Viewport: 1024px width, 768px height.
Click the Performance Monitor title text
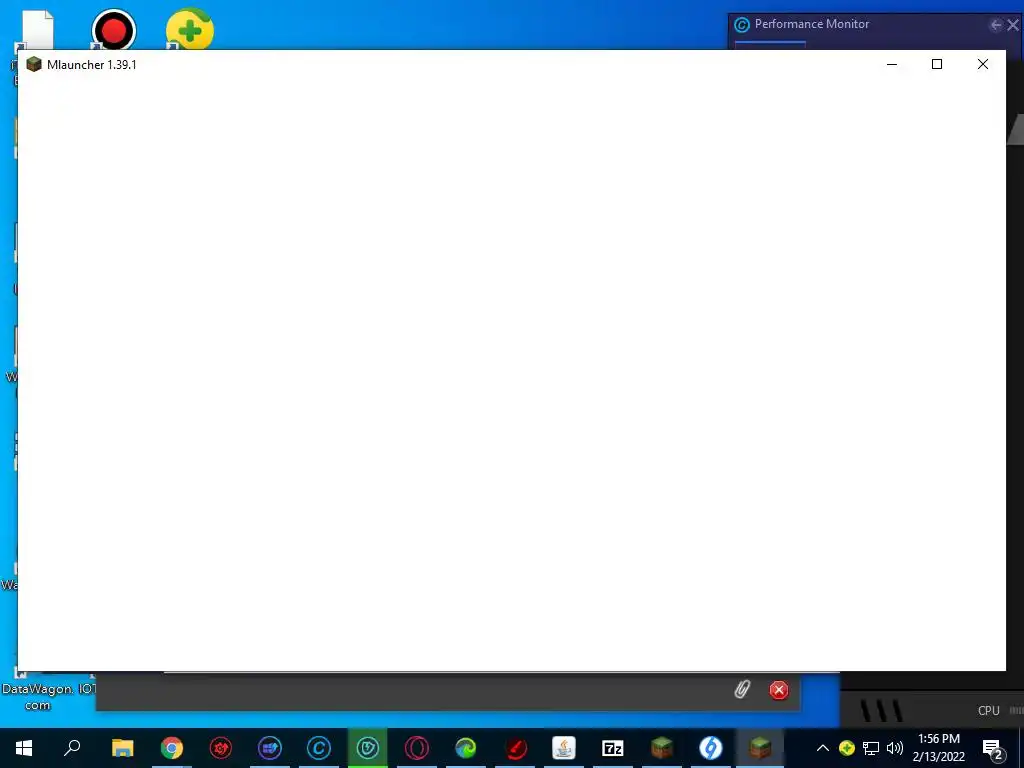point(812,24)
